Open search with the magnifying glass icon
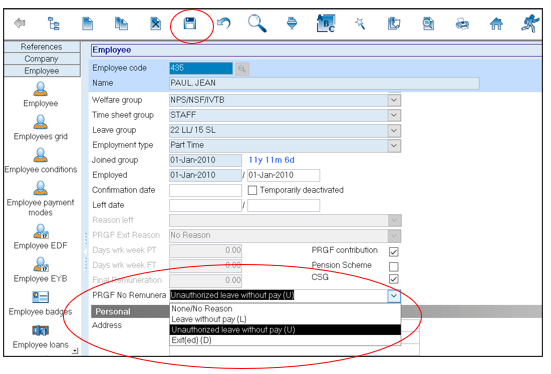This screenshot has width=551, height=374. point(257,24)
